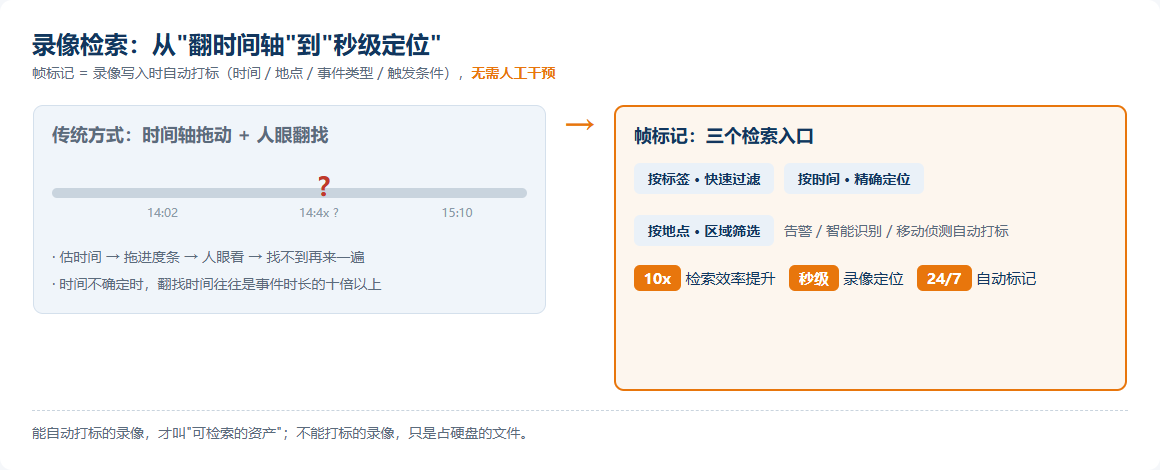Click the orange 10x badge

pyautogui.click(x=657, y=279)
